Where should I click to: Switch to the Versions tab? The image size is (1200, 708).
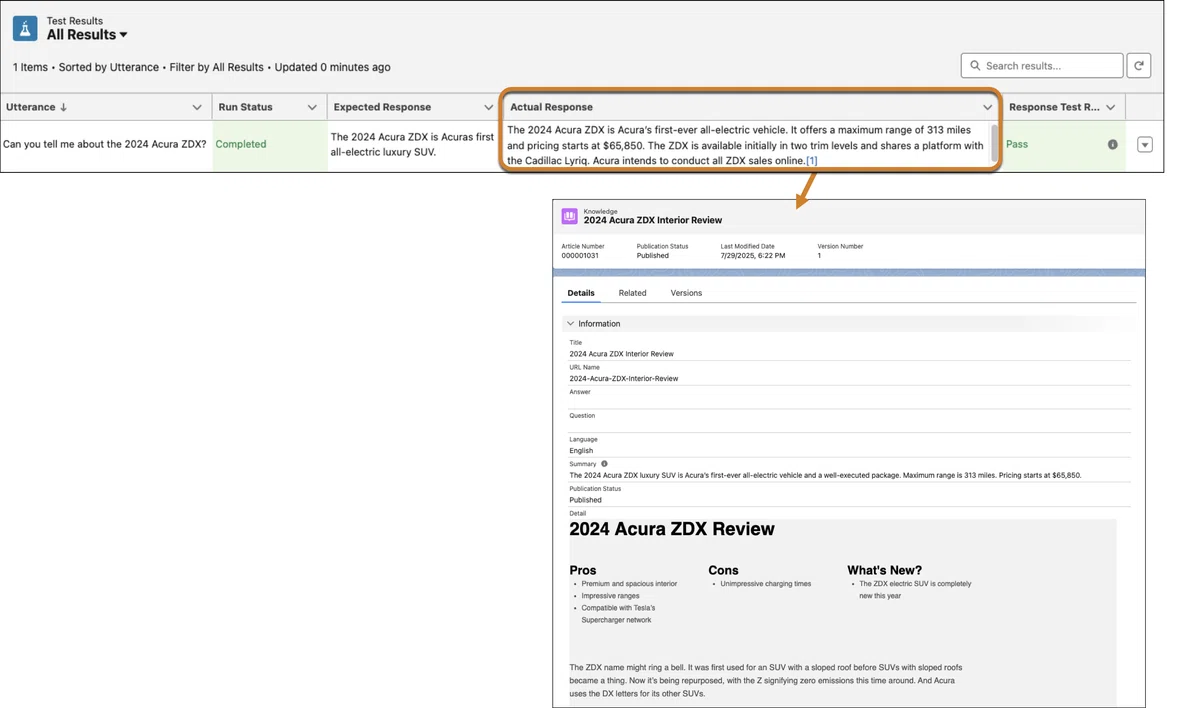click(686, 293)
